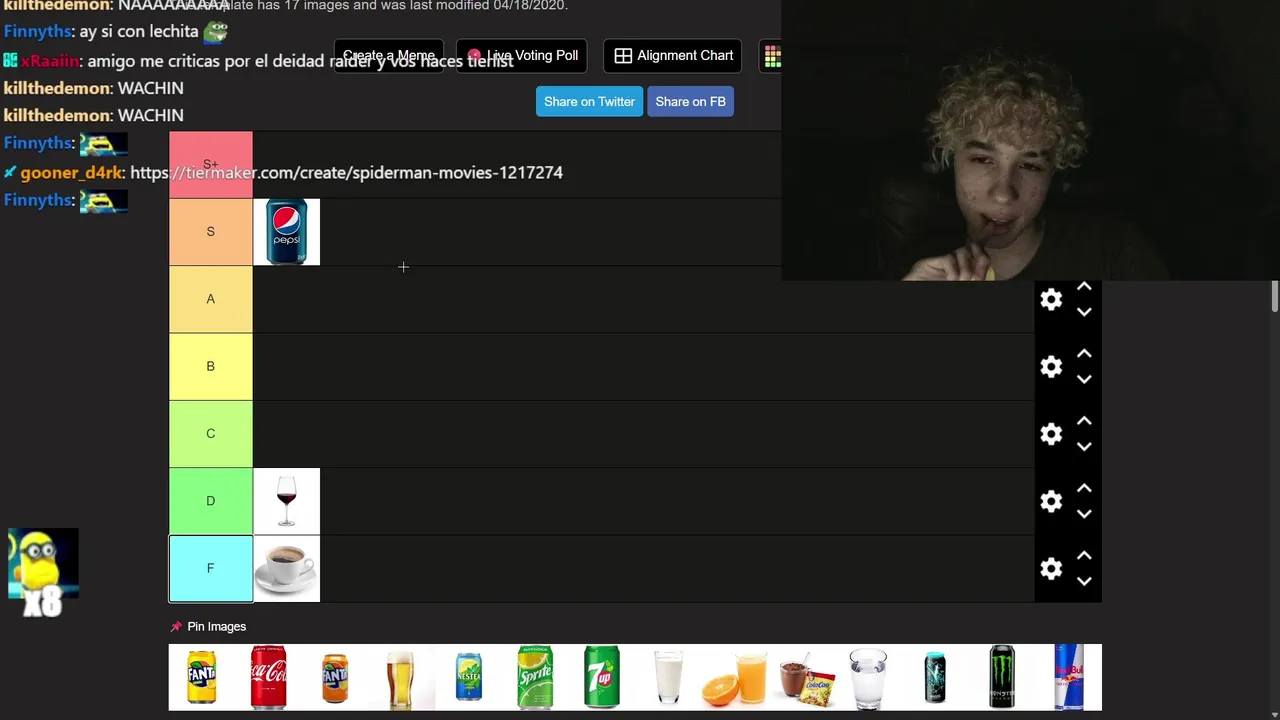Move tier D row down
Screen dimensions: 1280x720
click(1084, 513)
